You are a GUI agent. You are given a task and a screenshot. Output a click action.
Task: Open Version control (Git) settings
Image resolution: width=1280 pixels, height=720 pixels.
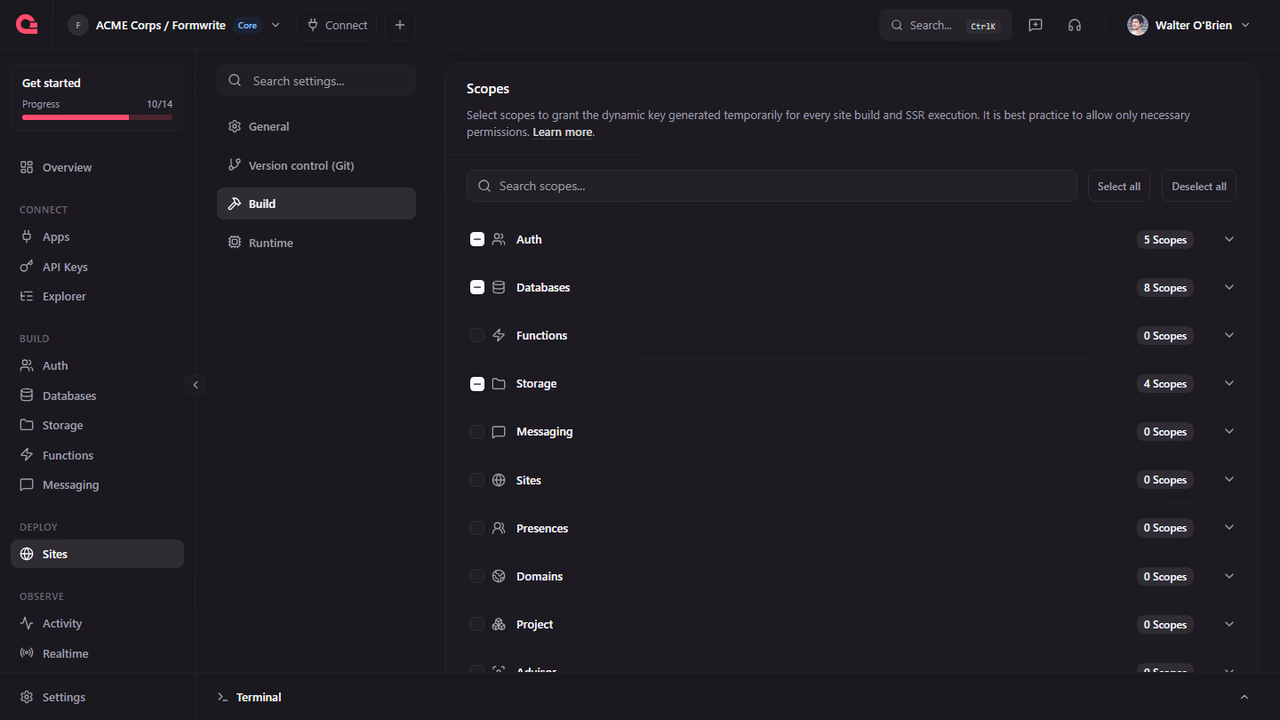coord(316,165)
